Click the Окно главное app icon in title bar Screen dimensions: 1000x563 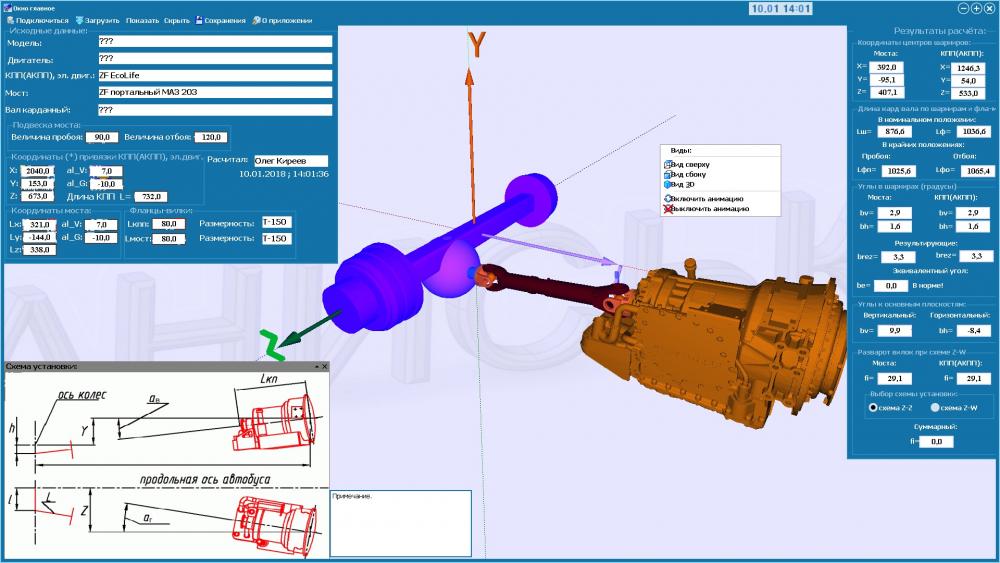pos(8,8)
